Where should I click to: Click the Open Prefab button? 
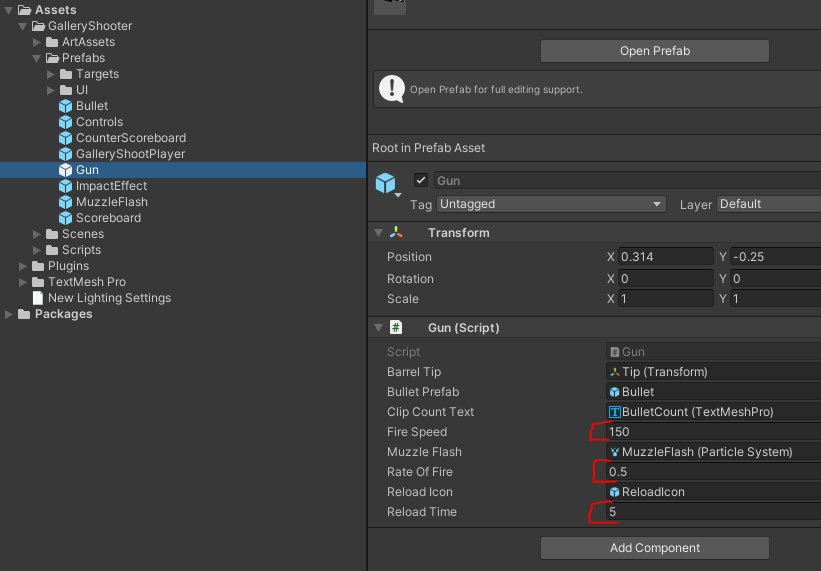(654, 51)
